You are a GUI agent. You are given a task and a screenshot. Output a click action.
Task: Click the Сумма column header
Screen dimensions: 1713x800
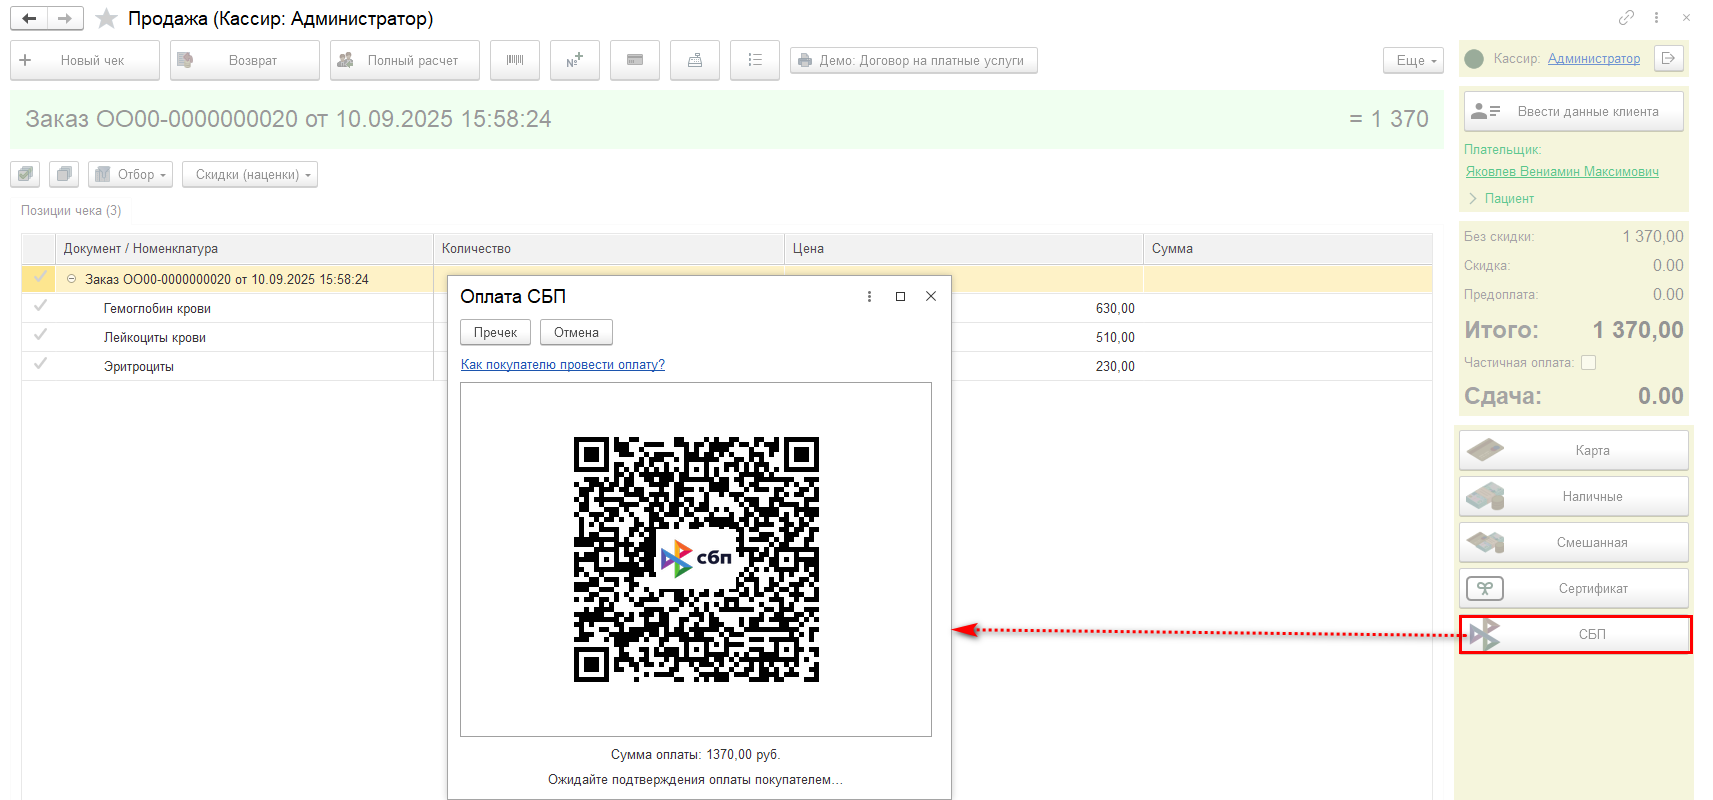pyautogui.click(x=1288, y=248)
